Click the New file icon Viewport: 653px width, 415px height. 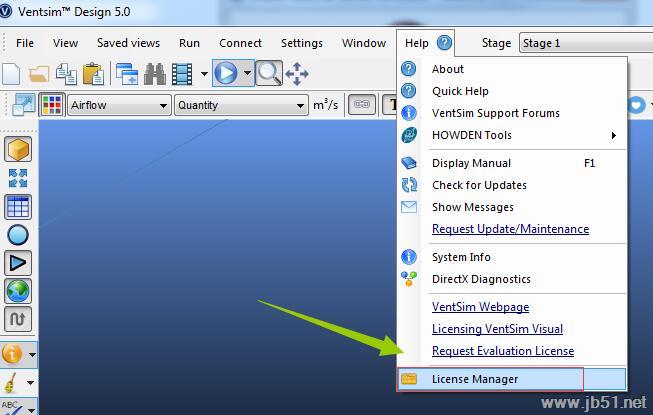[x=11, y=74]
